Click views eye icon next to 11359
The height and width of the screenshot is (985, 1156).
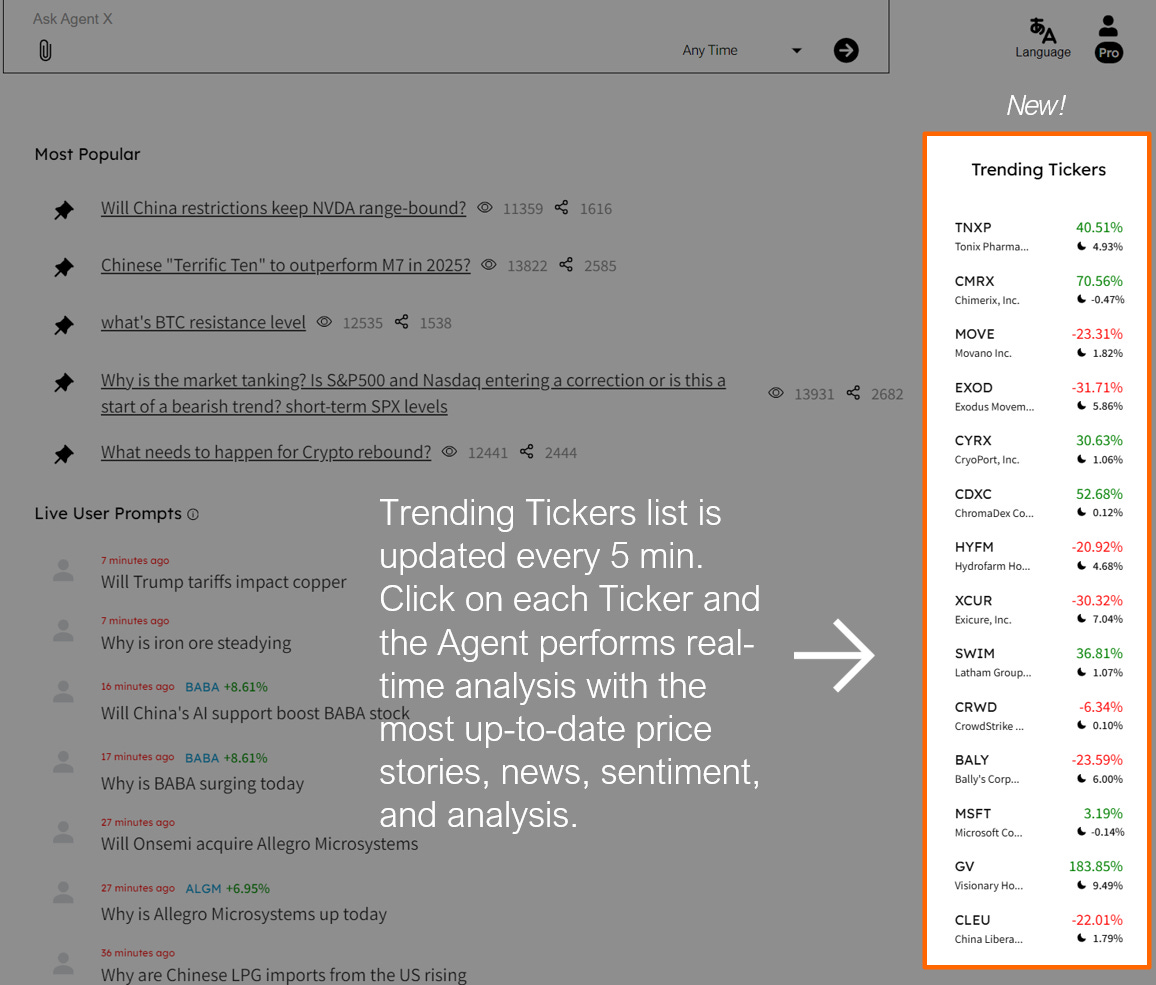click(x=484, y=208)
